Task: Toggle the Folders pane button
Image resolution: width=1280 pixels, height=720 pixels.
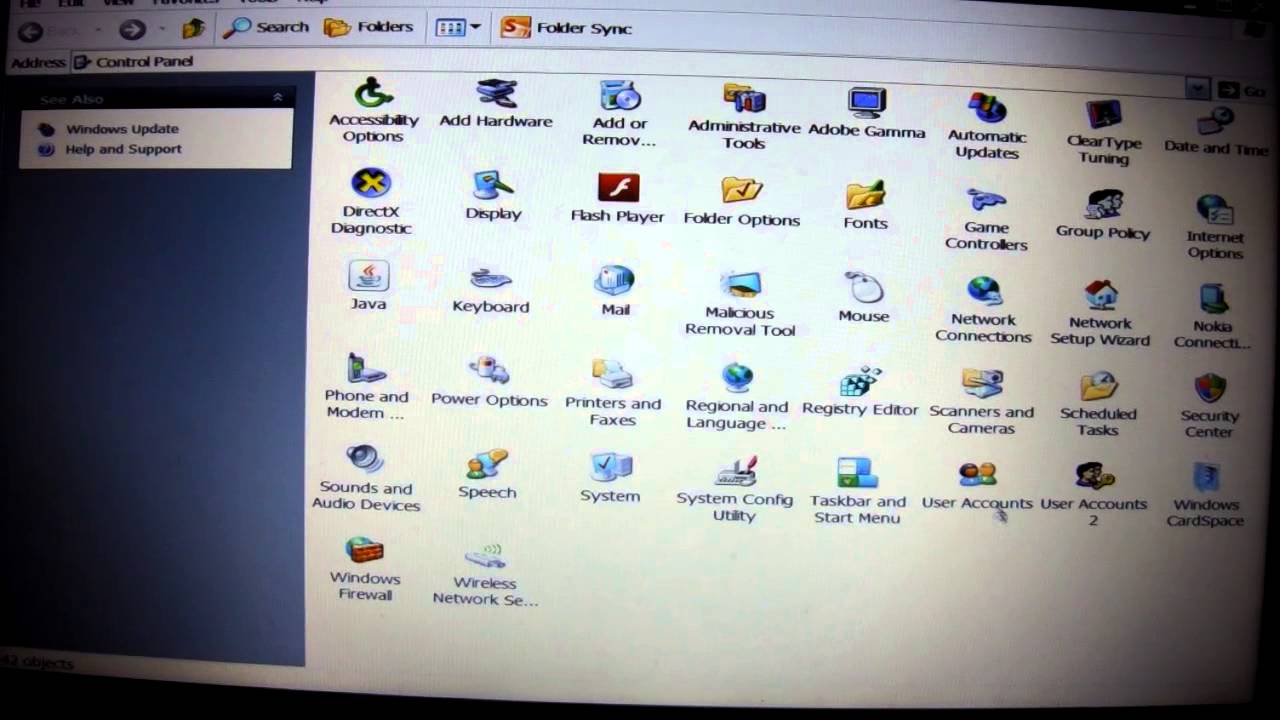Action: click(x=369, y=27)
